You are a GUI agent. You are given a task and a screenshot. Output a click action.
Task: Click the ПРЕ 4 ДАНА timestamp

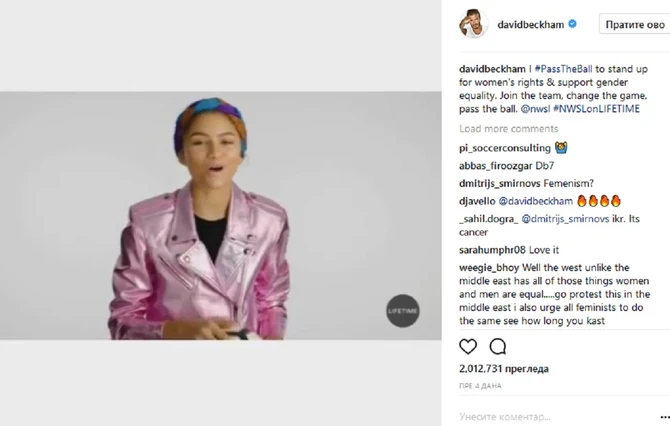[480, 386]
